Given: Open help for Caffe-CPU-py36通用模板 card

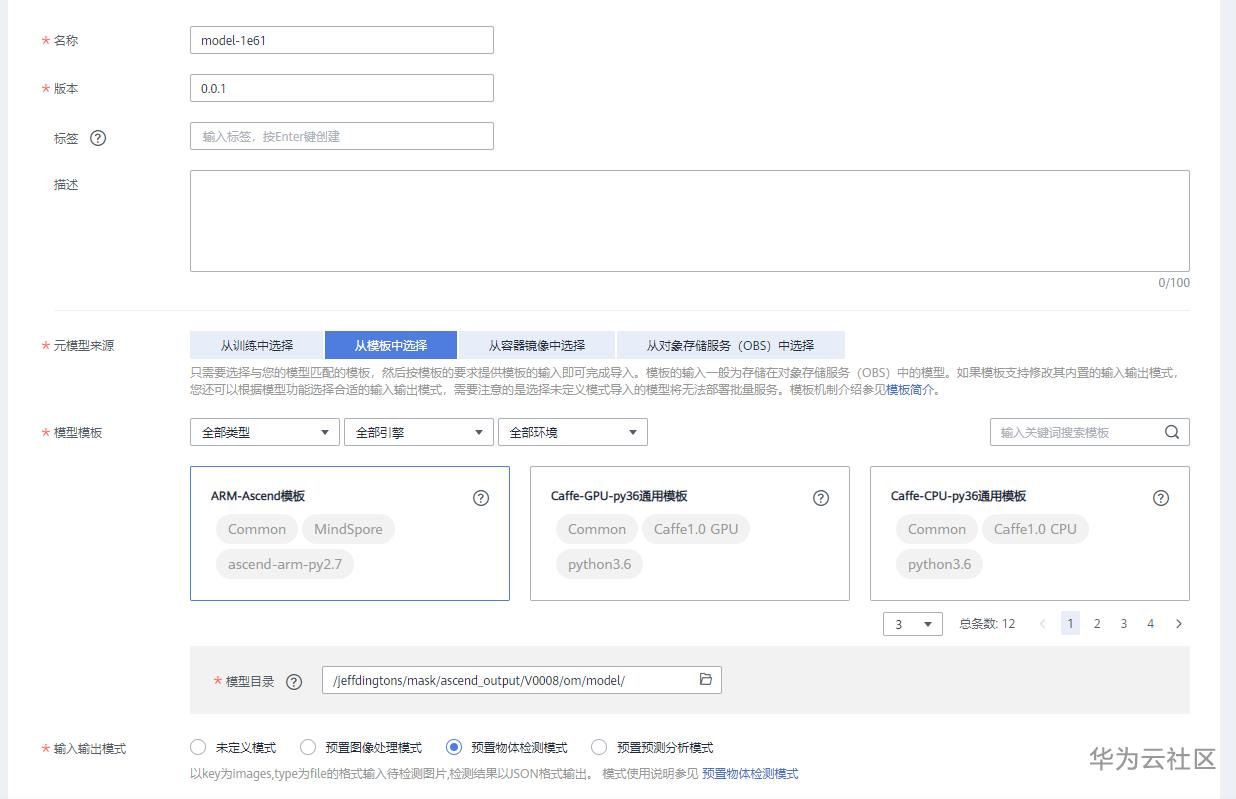Looking at the screenshot, I should (1161, 498).
